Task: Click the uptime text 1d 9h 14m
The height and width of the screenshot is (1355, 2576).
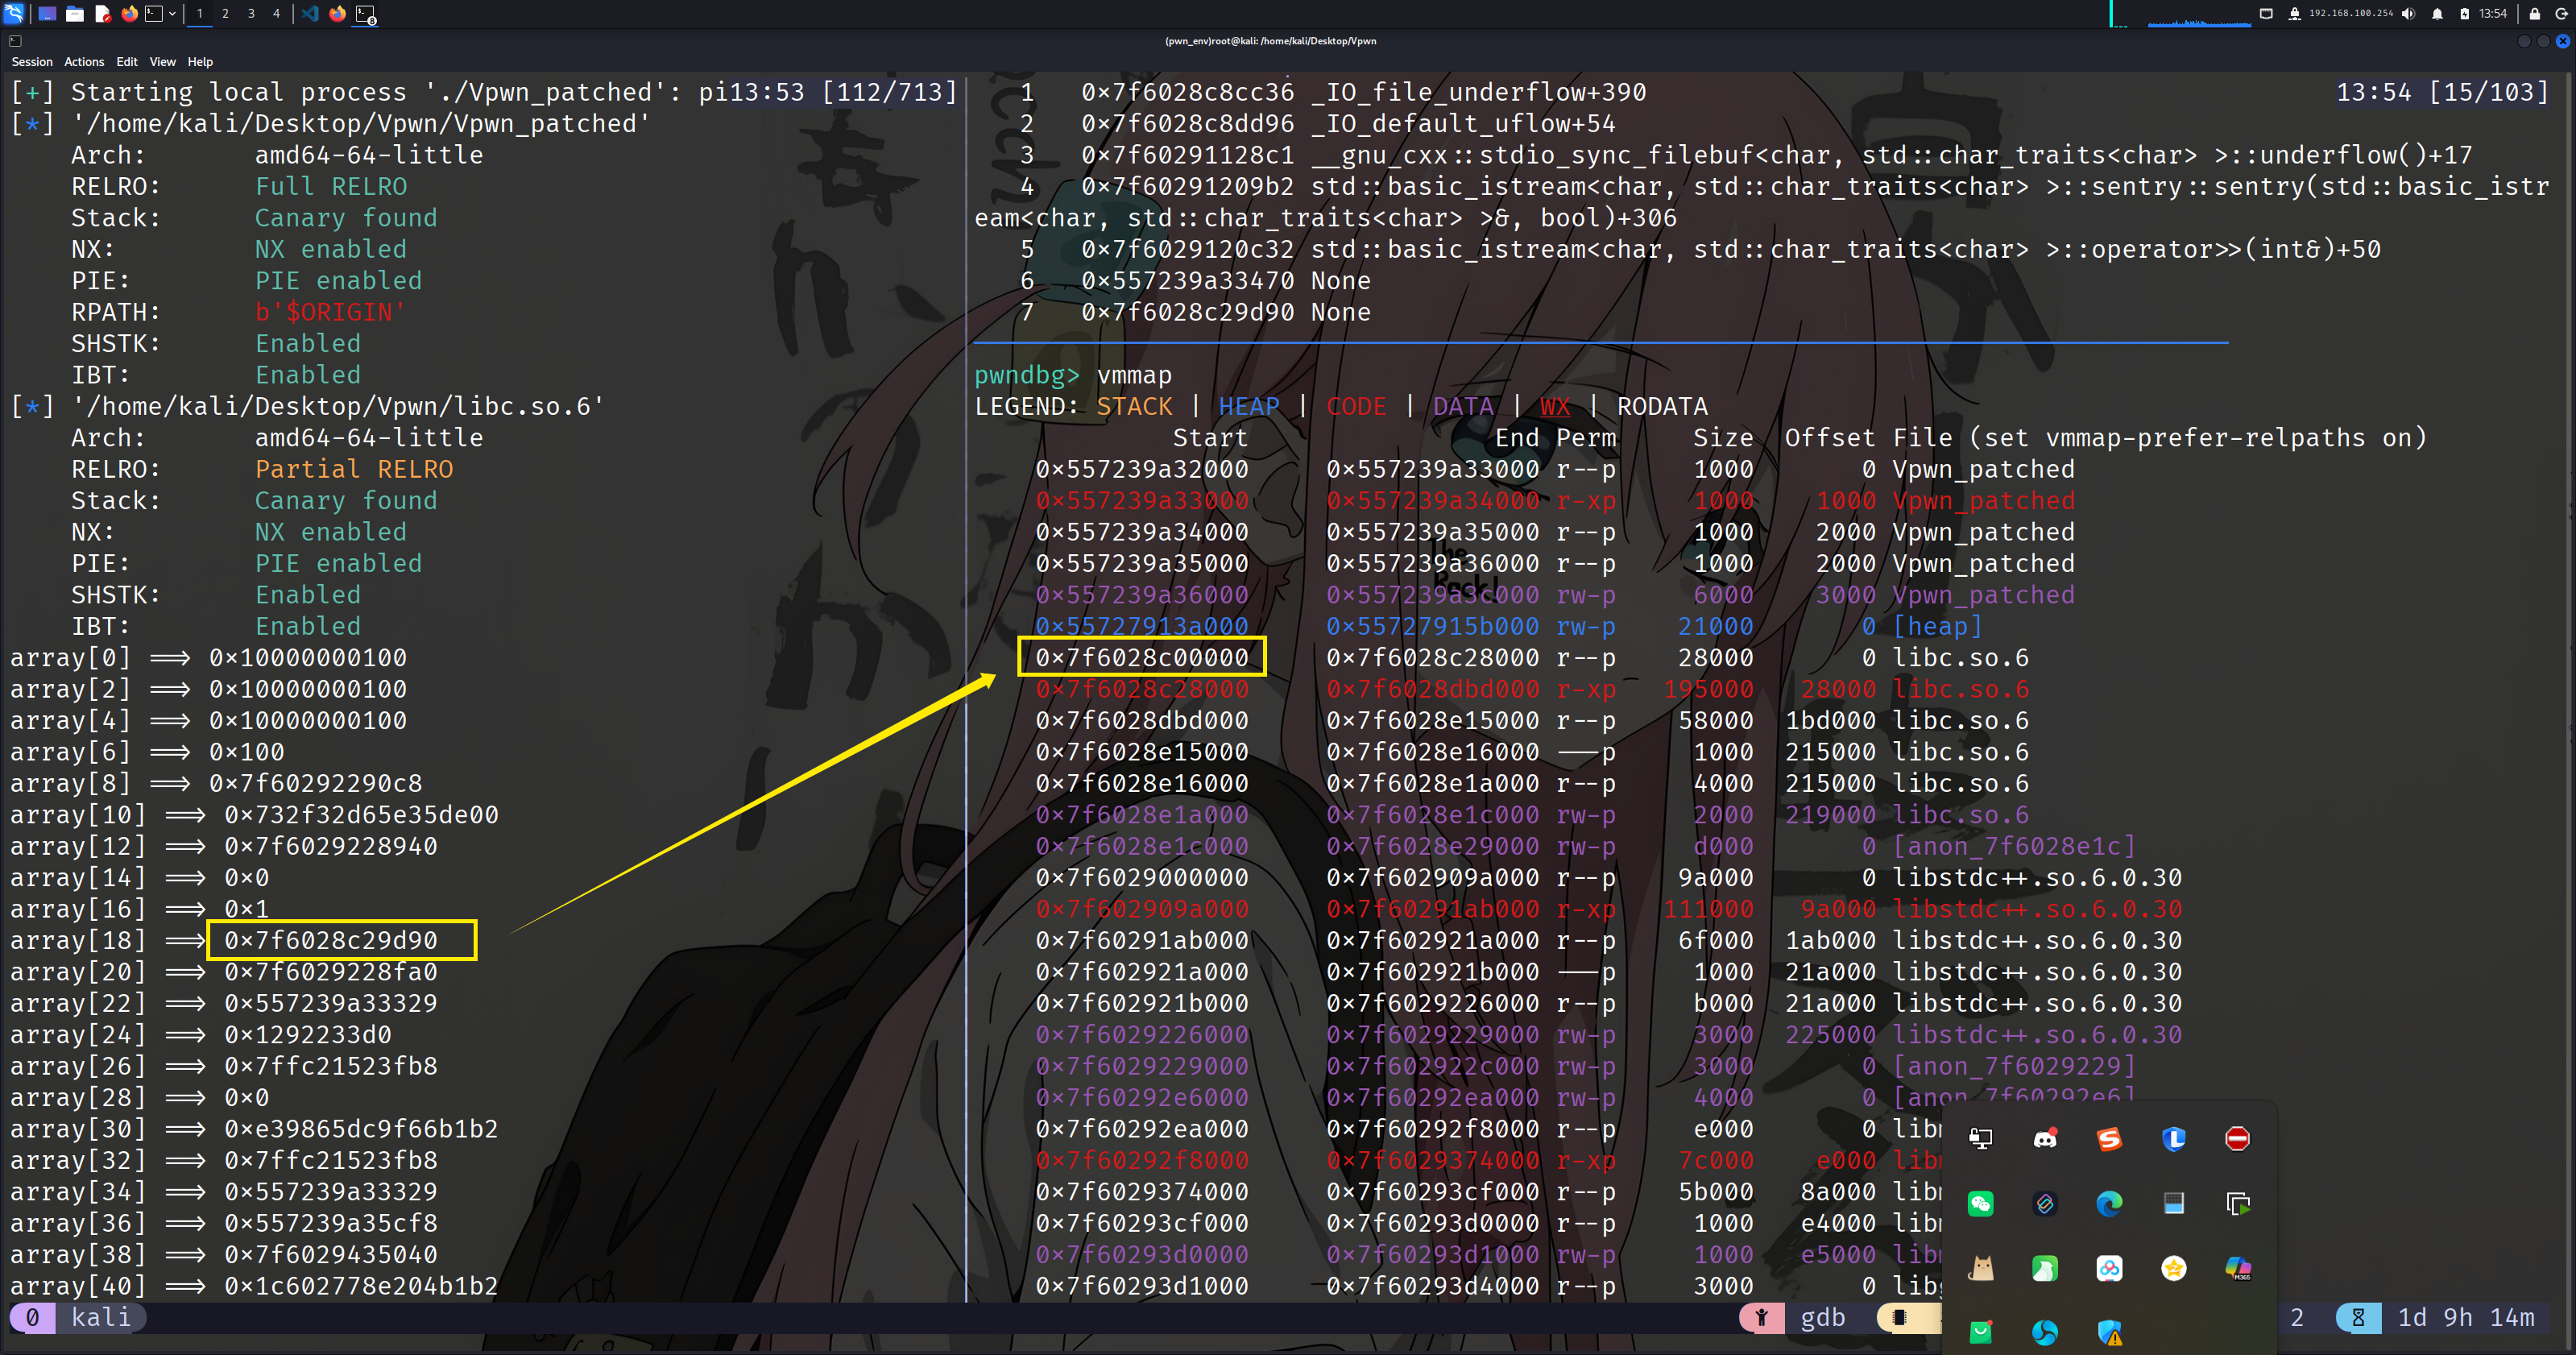Action: tap(2465, 1317)
